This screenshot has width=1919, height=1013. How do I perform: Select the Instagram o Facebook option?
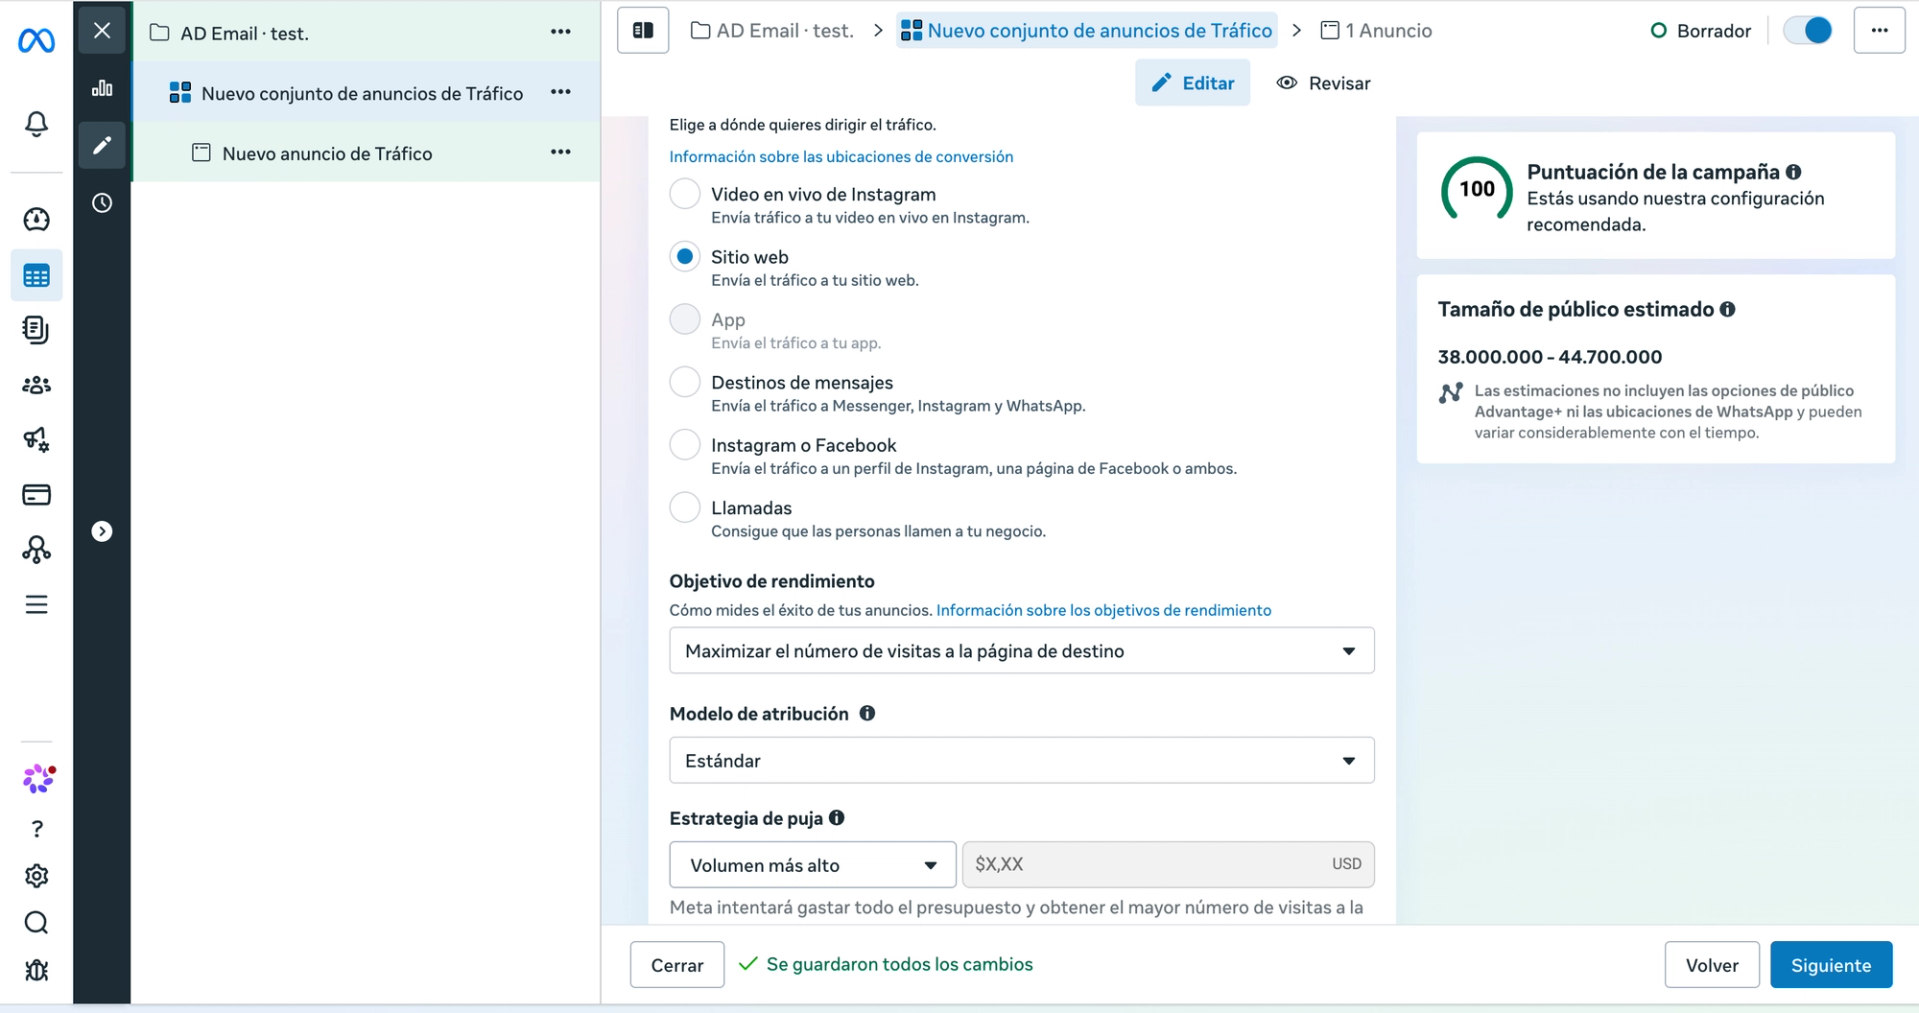[x=684, y=444]
